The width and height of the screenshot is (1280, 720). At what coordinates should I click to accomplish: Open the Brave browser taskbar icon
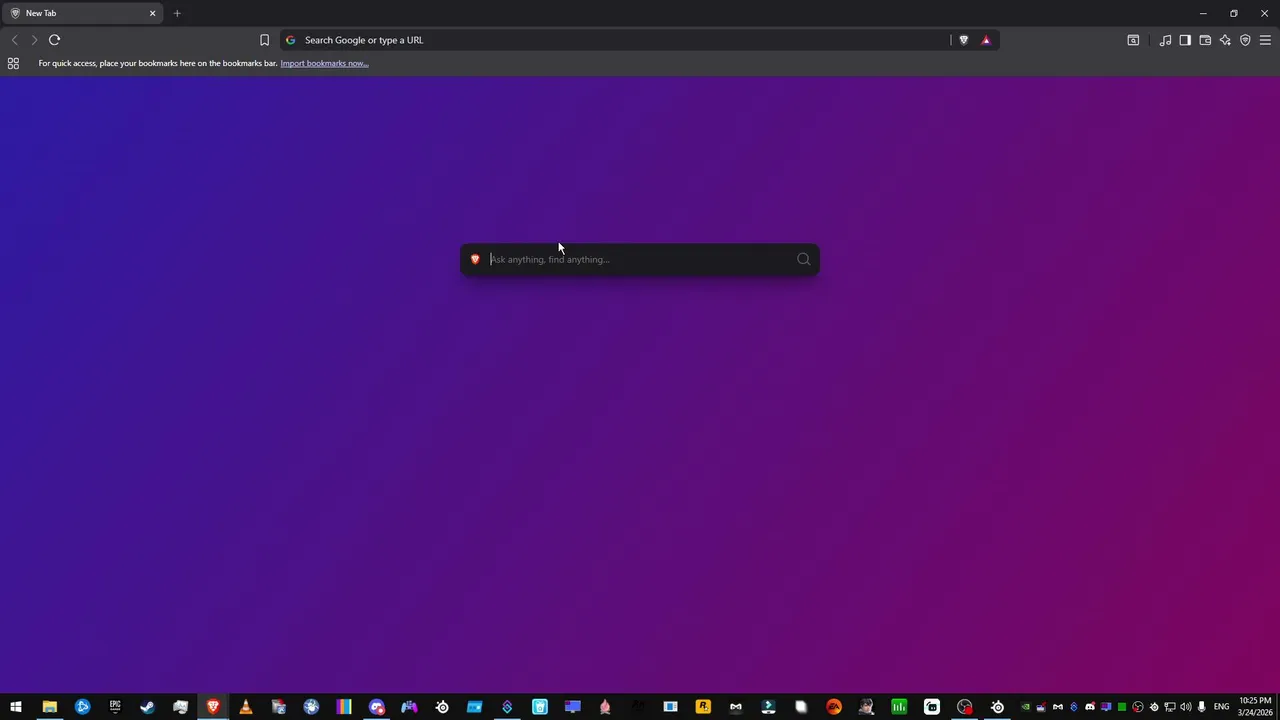(x=213, y=707)
